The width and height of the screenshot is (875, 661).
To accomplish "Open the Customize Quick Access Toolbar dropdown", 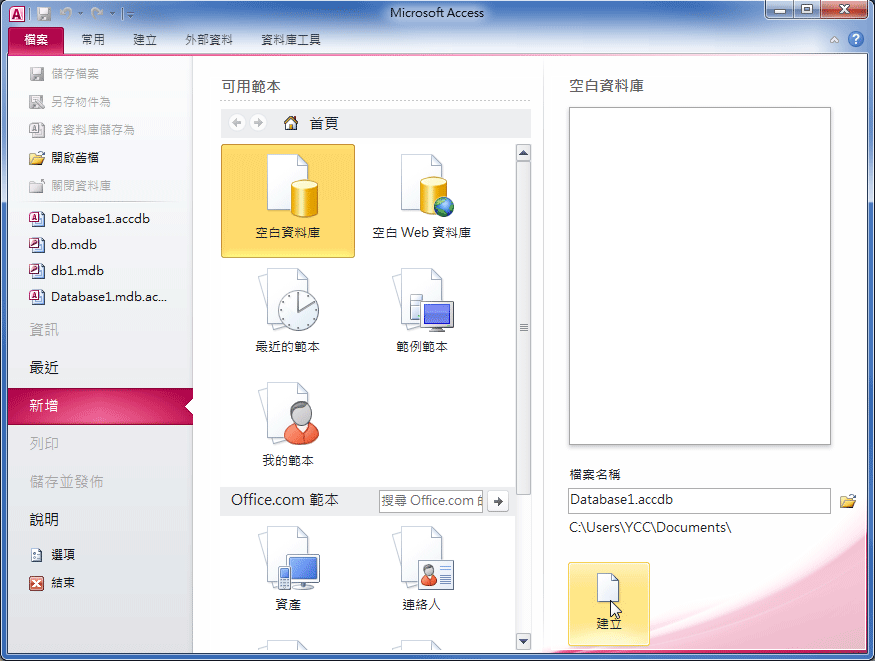I will coord(129,14).
